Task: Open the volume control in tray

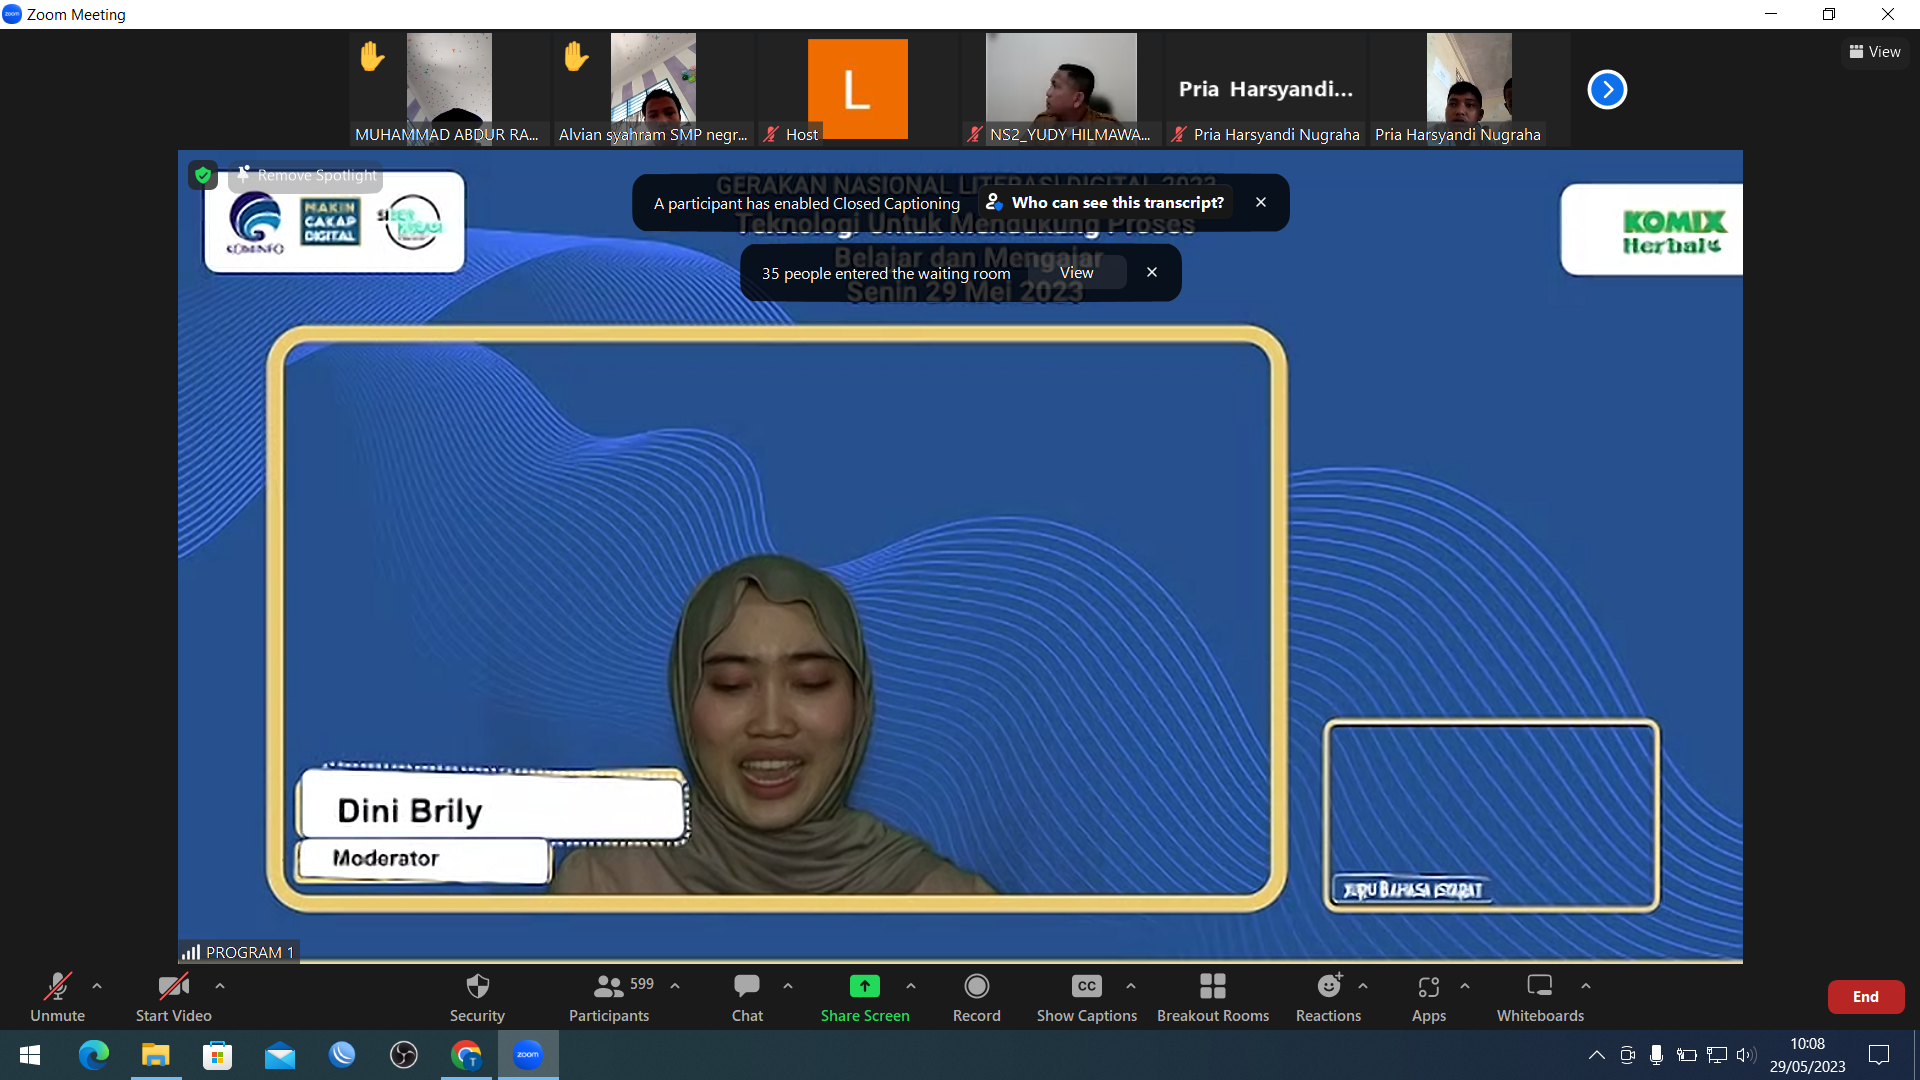Action: tap(1746, 1055)
